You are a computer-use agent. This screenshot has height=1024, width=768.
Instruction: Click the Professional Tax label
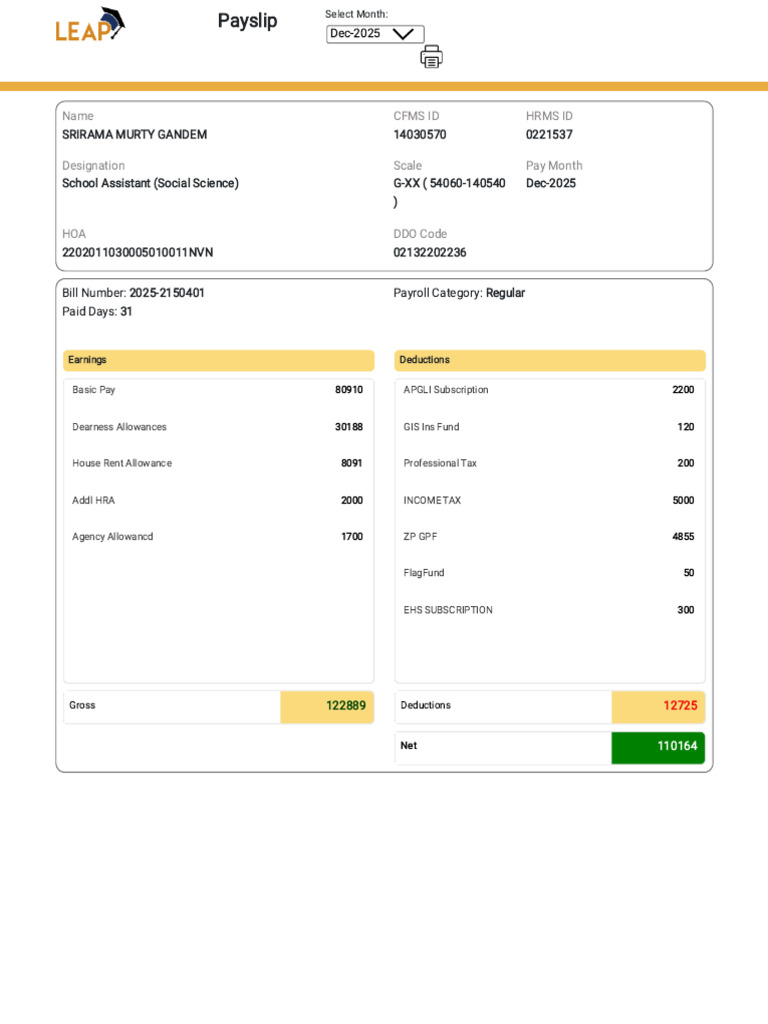coord(440,463)
